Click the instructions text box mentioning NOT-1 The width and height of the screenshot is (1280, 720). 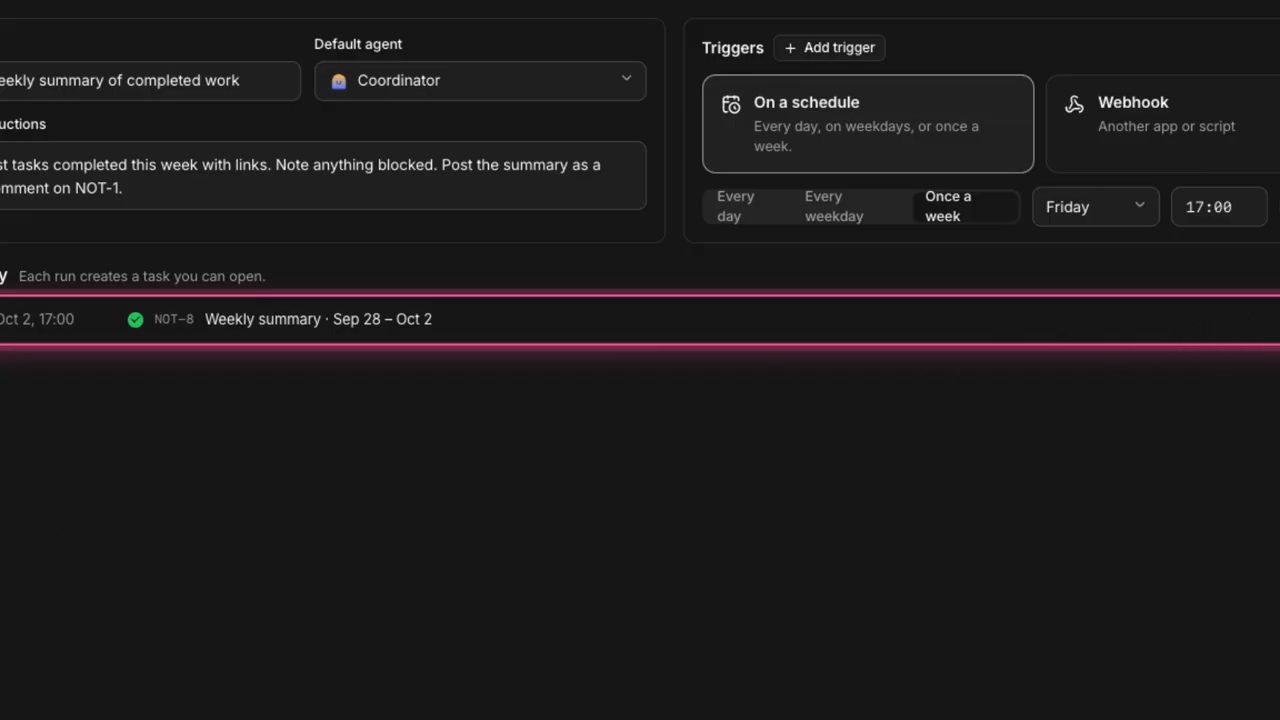coord(323,176)
